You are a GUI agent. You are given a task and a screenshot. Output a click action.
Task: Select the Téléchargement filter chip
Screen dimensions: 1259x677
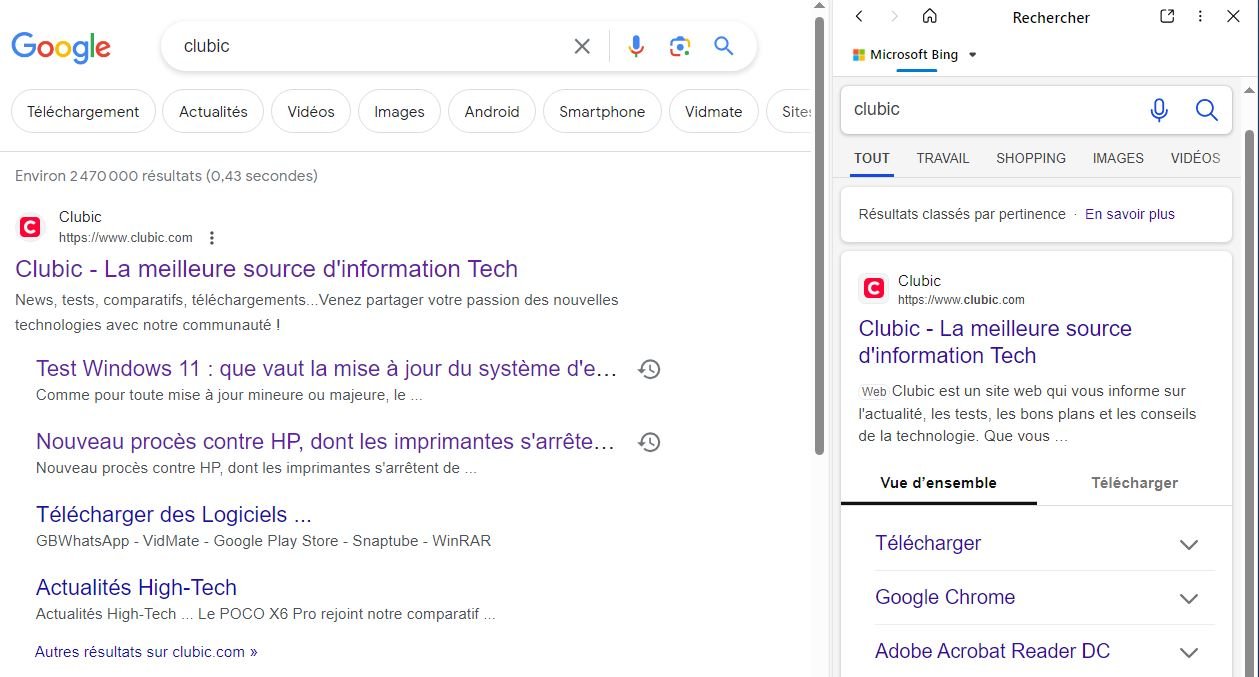tap(83, 112)
